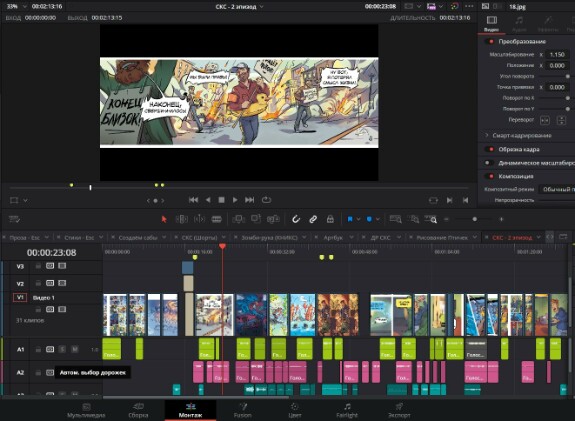The height and width of the screenshot is (421, 575).
Task: Click the replace clip toolbar icon
Action: click(273, 219)
